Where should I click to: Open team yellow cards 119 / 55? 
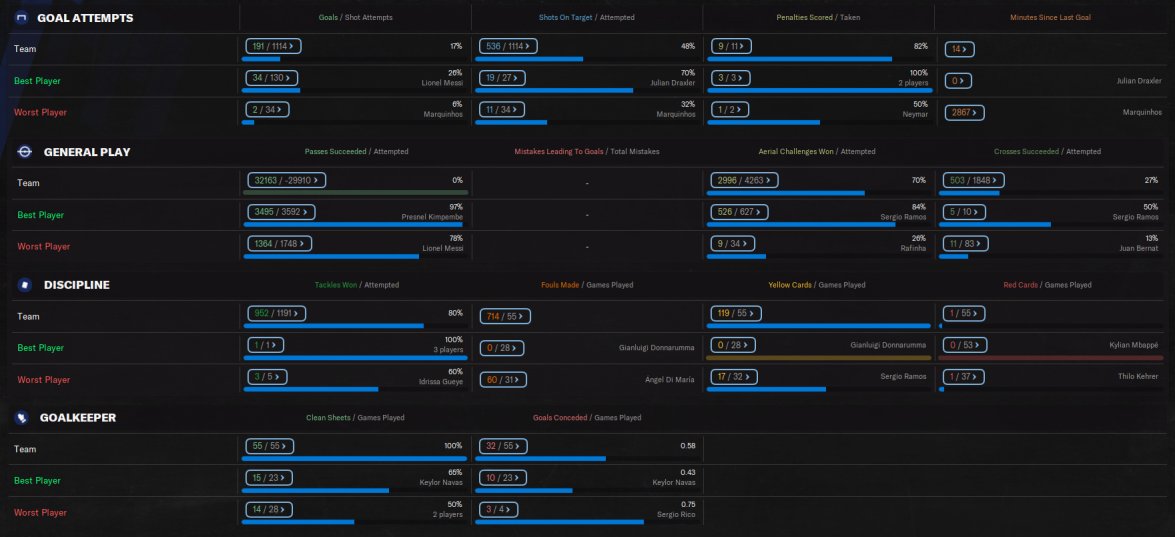[x=737, y=313]
